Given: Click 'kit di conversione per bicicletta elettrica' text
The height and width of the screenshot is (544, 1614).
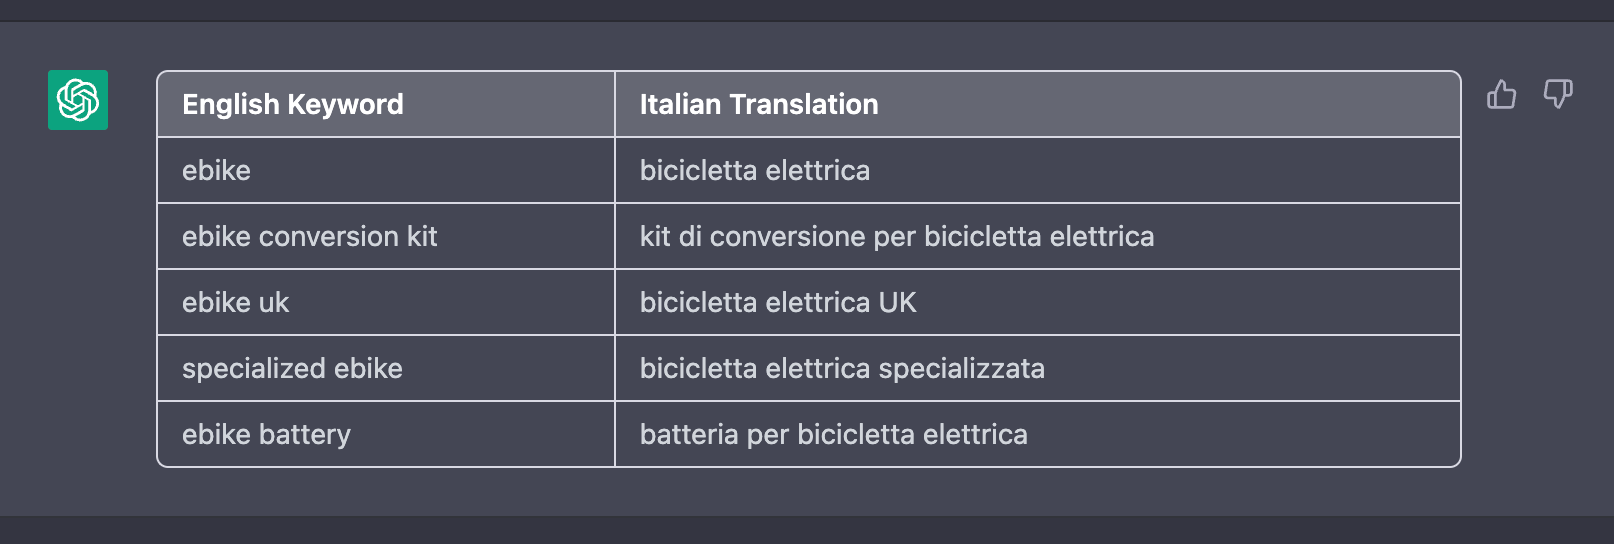Looking at the screenshot, I should [897, 237].
